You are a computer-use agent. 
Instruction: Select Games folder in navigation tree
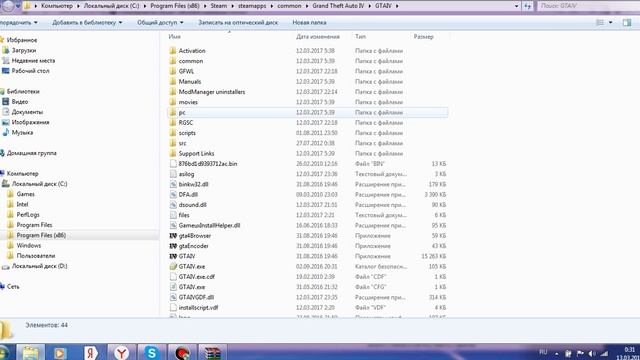[25, 194]
